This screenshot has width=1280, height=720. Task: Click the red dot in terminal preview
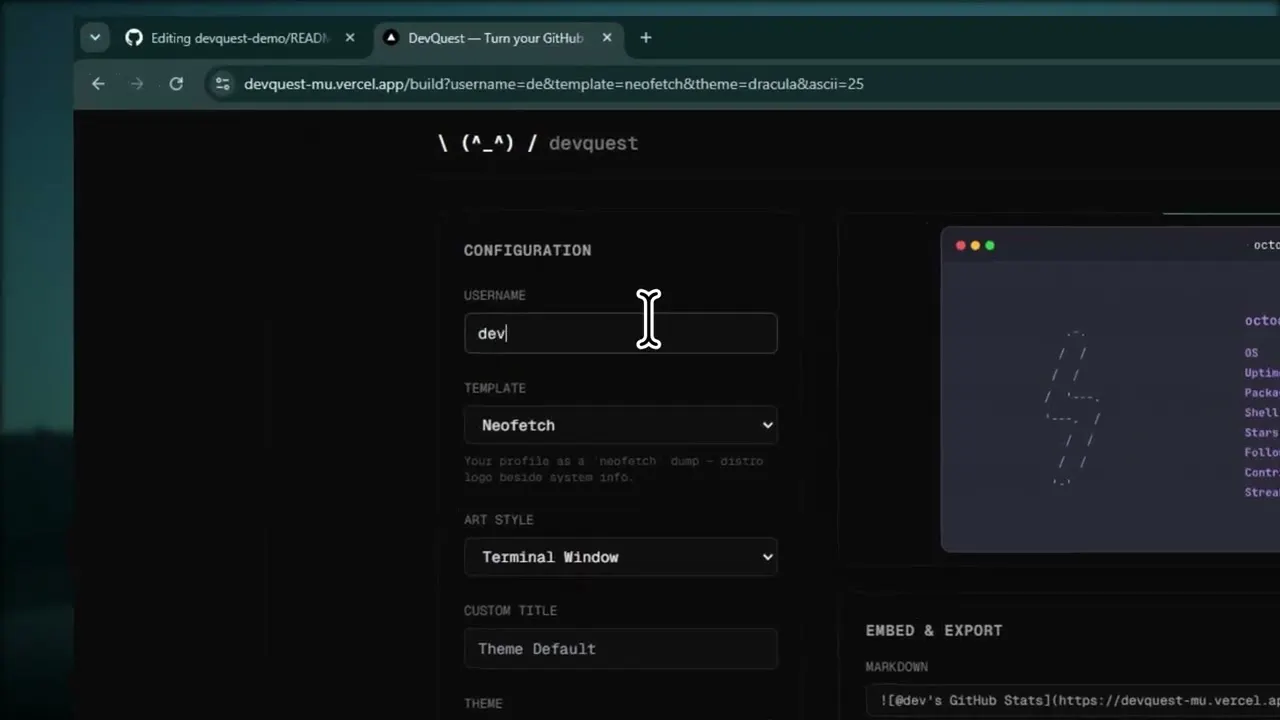click(x=961, y=245)
